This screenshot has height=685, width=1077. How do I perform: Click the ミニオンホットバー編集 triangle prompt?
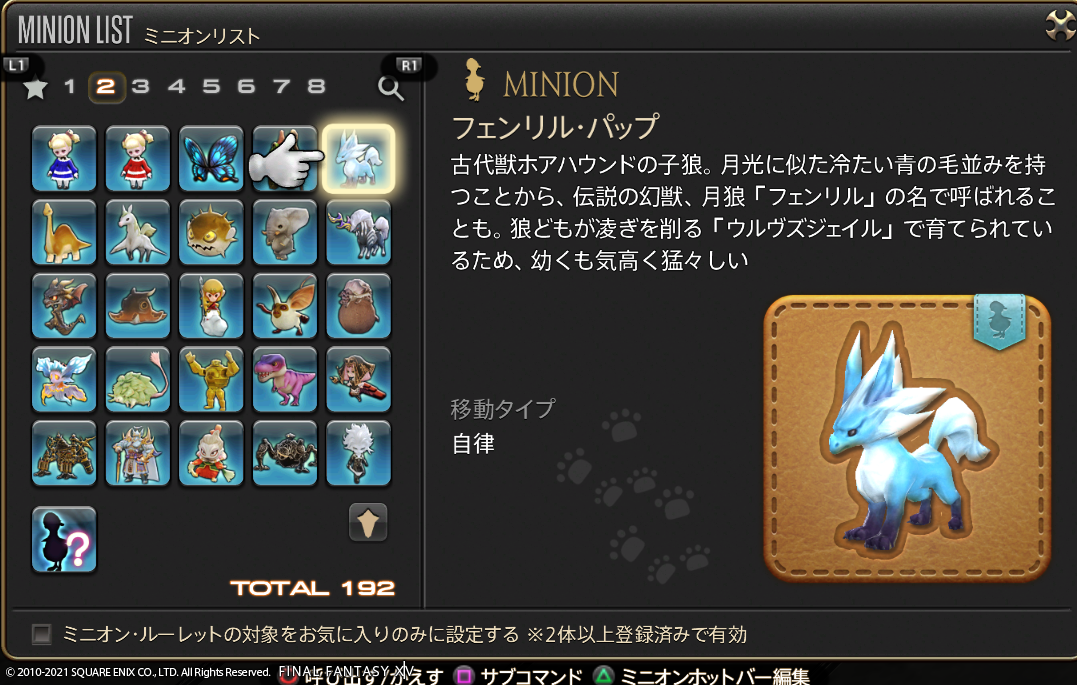[702, 676]
